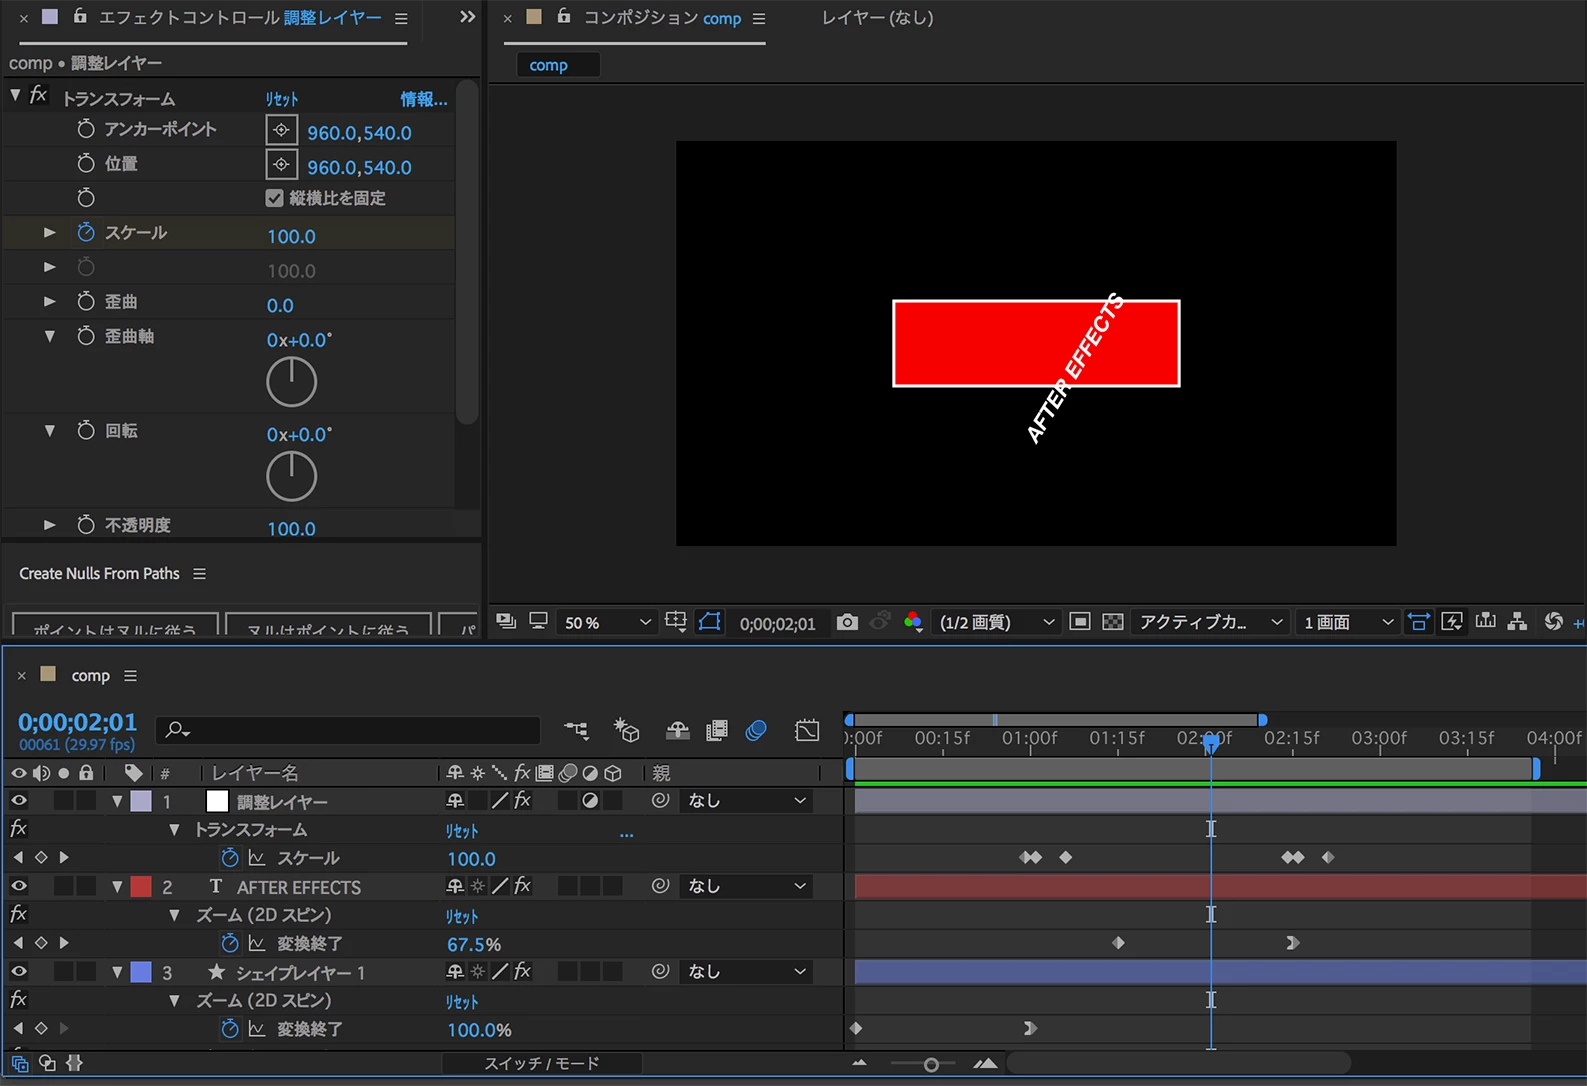Open 50% magnification dropdown
The width and height of the screenshot is (1587, 1086).
607,622
